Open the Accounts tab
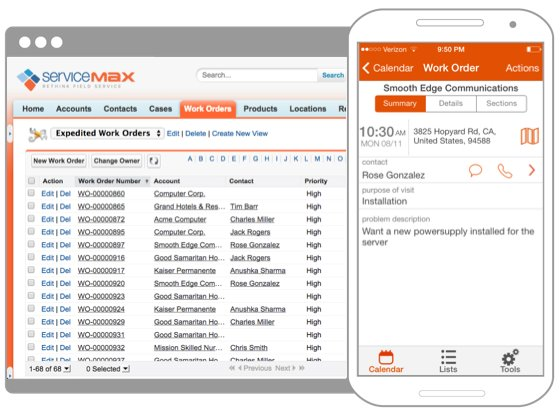This screenshot has height=420, width=560. (x=74, y=109)
